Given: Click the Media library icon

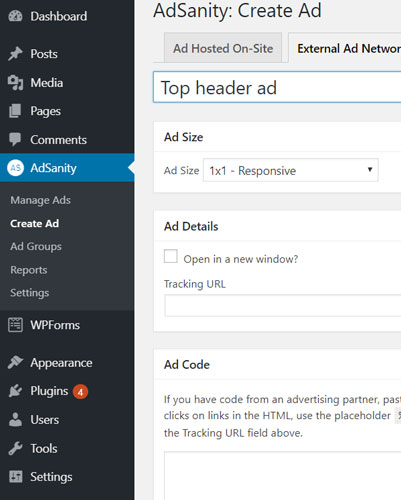Looking at the screenshot, I should click(15, 83).
